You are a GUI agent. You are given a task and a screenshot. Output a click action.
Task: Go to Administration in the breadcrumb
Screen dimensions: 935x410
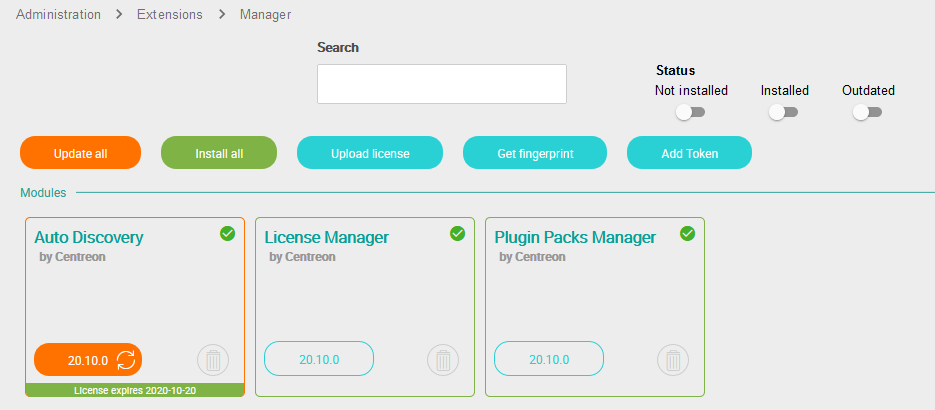coord(58,15)
